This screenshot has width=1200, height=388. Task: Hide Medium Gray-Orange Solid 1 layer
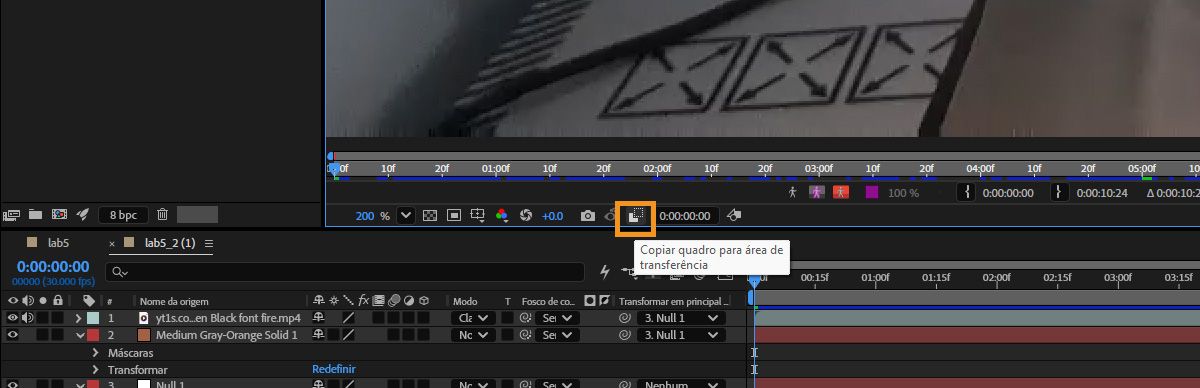pos(13,335)
